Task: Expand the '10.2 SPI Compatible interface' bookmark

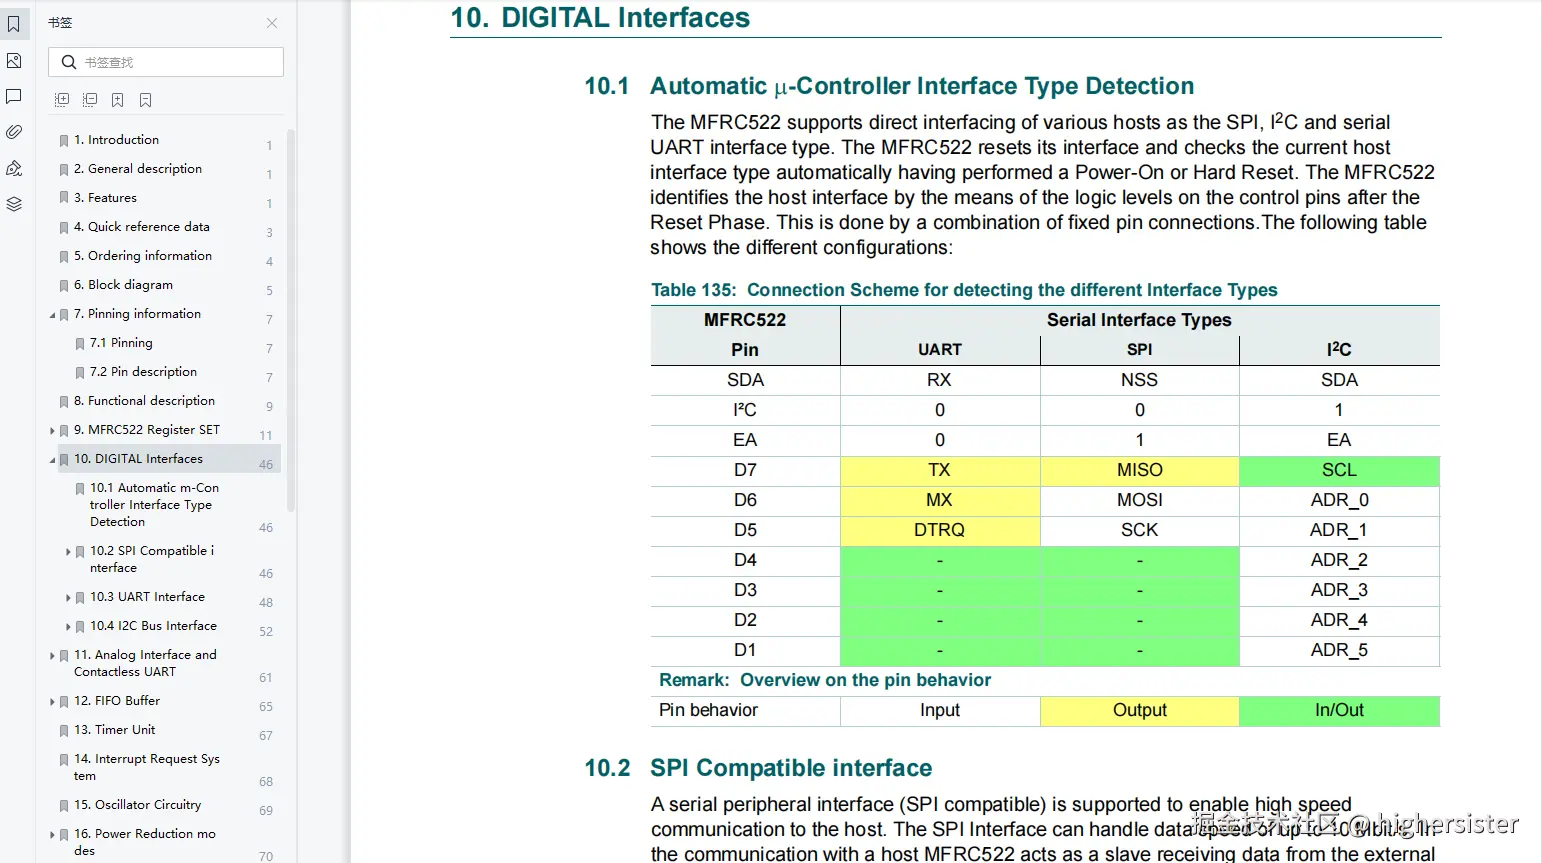Action: 69,552
